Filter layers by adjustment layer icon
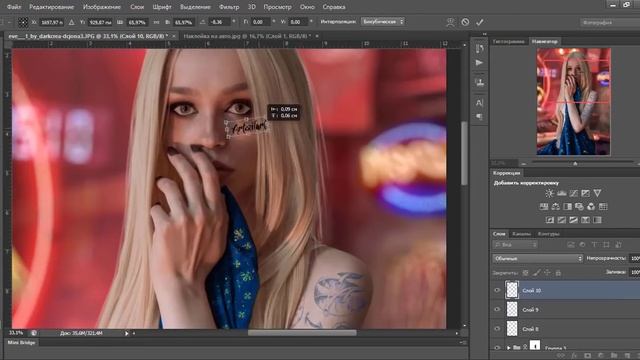Screen dimensions: 640x360 (x=582, y=245)
